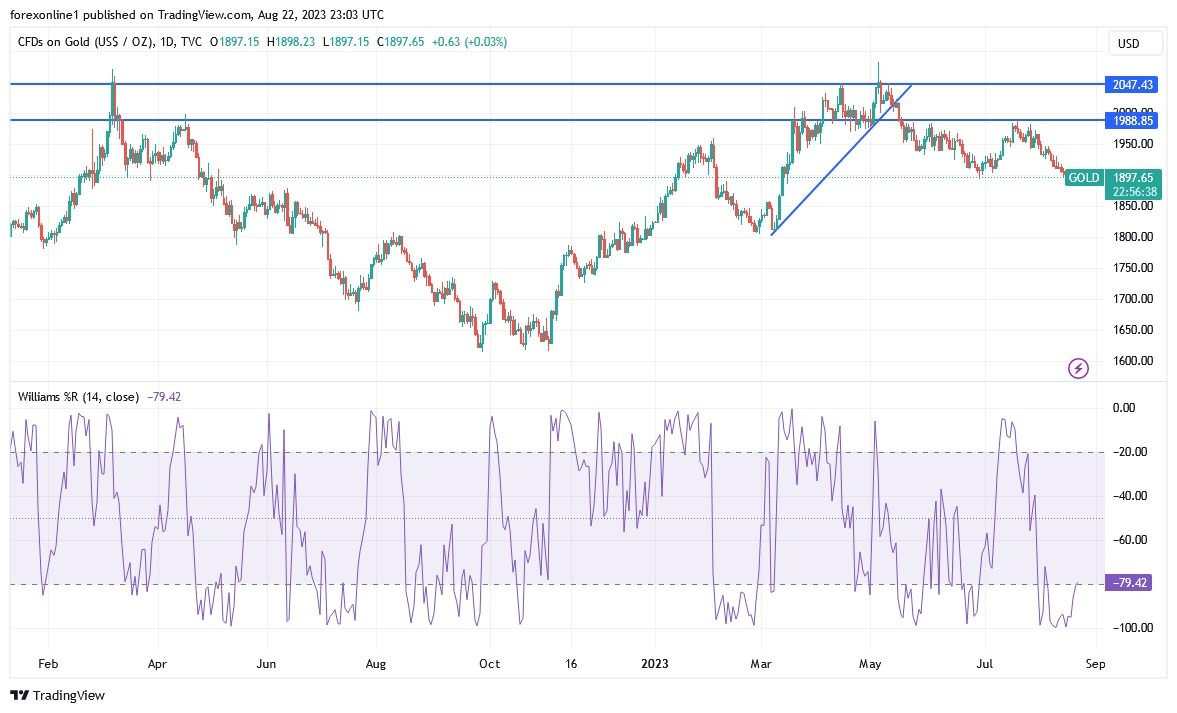Click the green current price change +0.63 indicator
Image resolution: width=1177 pixels, height=713 pixels.
(475, 44)
